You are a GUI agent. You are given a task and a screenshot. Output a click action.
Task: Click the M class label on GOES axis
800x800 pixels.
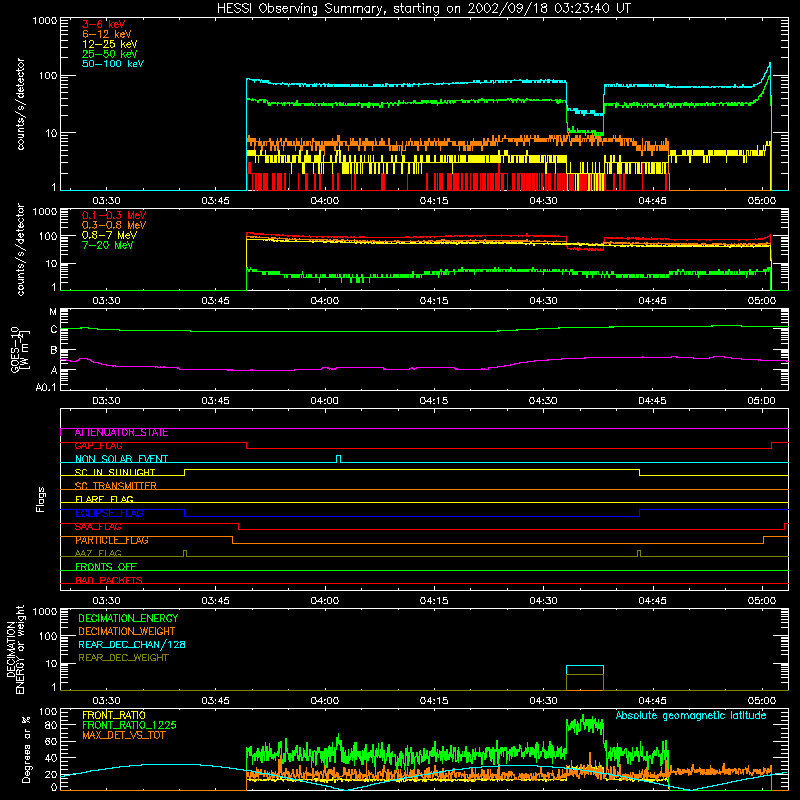pyautogui.click(x=53, y=311)
